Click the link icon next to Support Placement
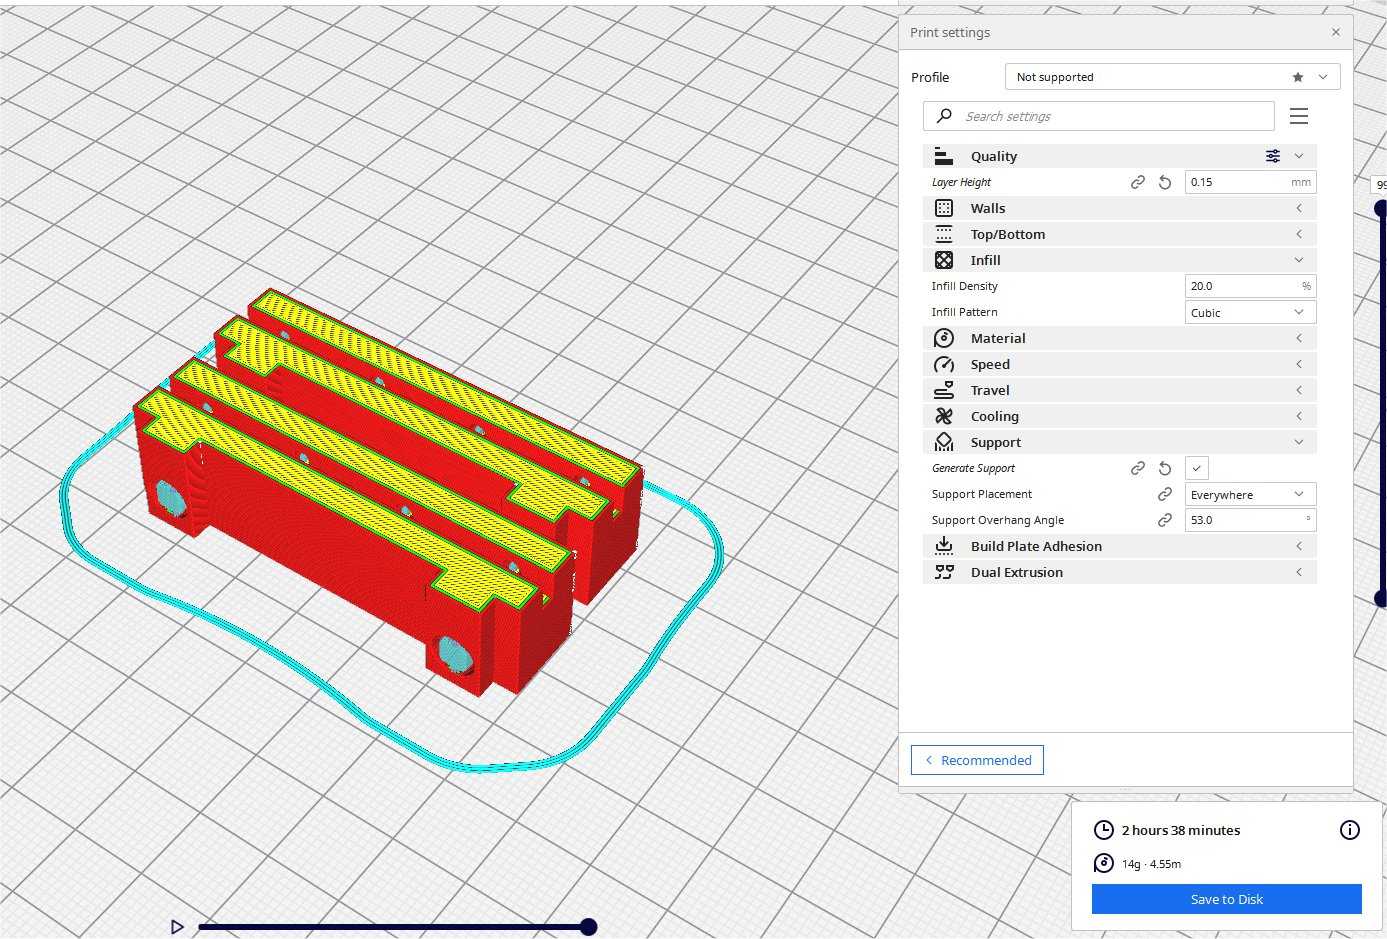Screen dimensions: 1387x939 [x=1165, y=494]
